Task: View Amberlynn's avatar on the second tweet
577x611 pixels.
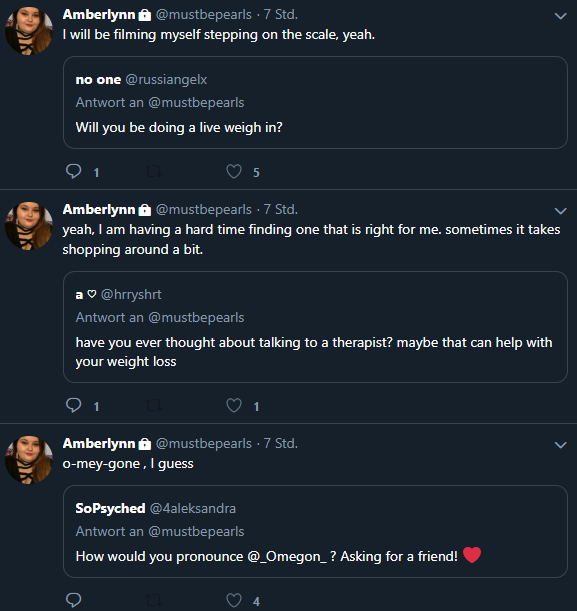Action: click(29, 226)
